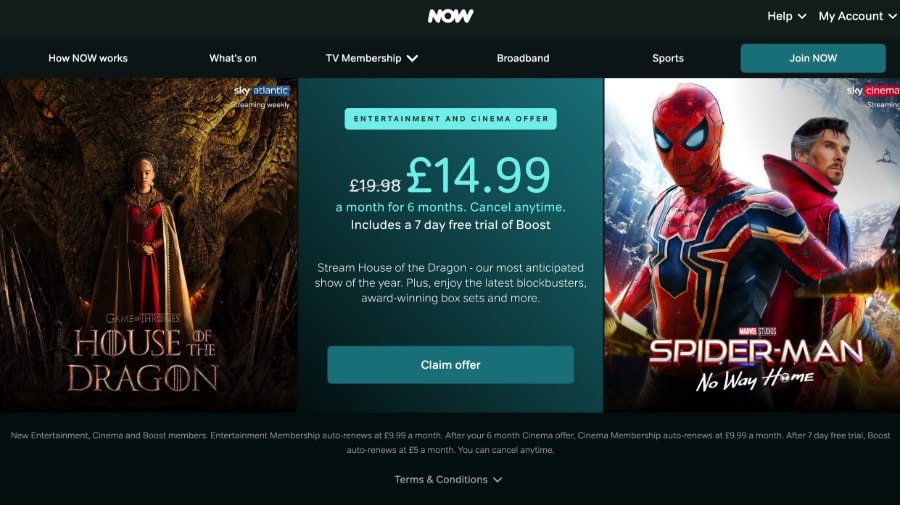Click the Terms & Conditions chevron arrow
The image size is (900, 505).
coord(497,480)
